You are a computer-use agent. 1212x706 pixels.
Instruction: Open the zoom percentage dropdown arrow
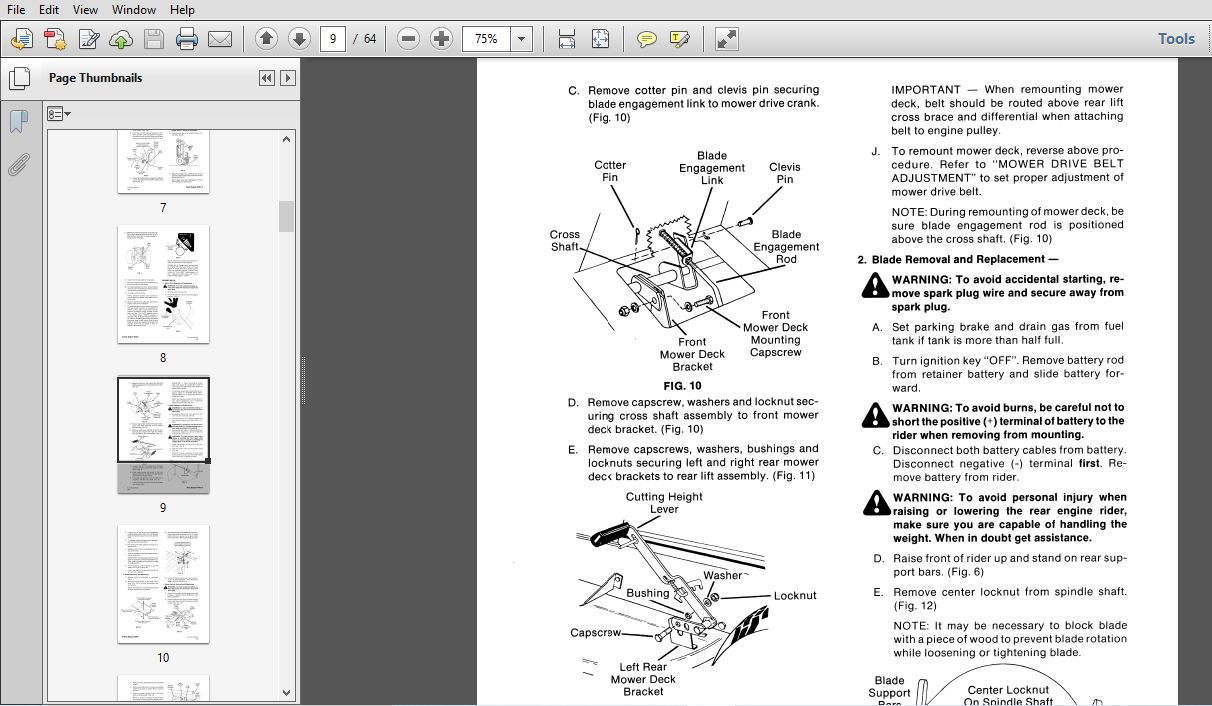(x=521, y=39)
